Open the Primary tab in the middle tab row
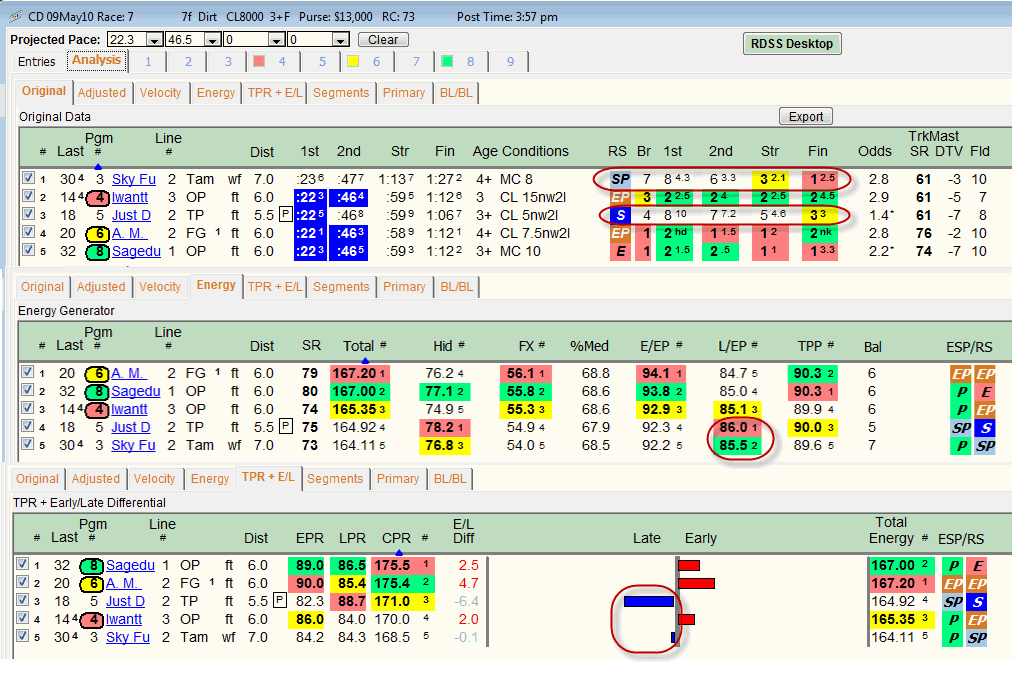The image size is (1012, 699). (x=404, y=287)
